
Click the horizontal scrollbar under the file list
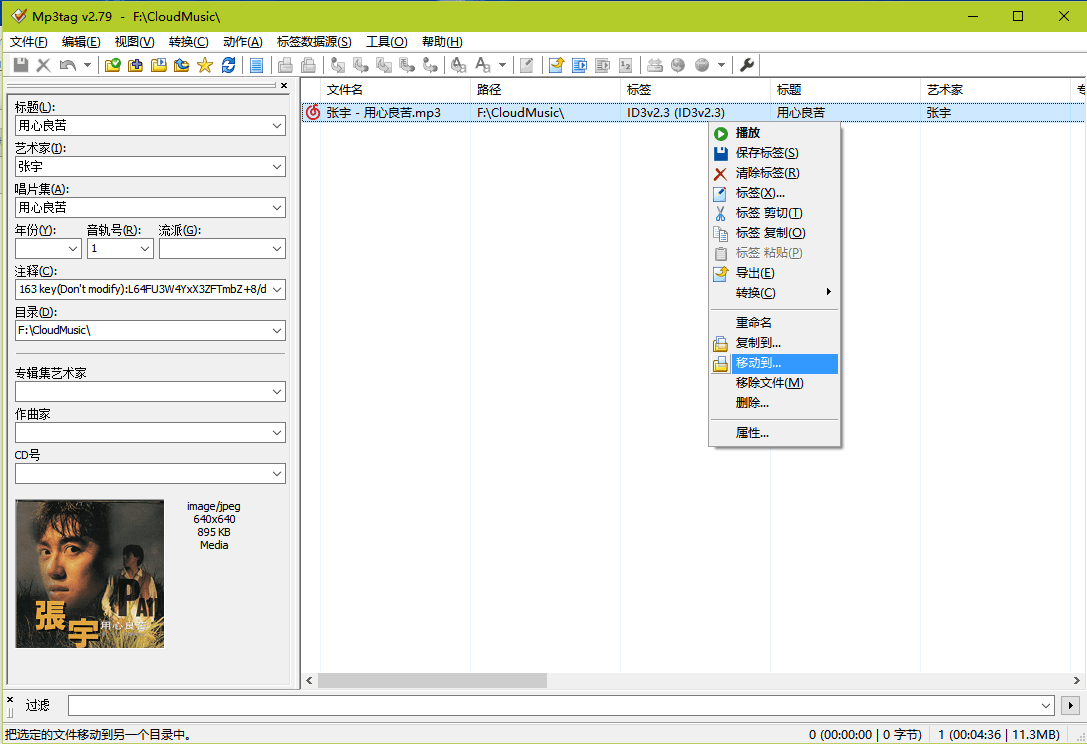430,679
